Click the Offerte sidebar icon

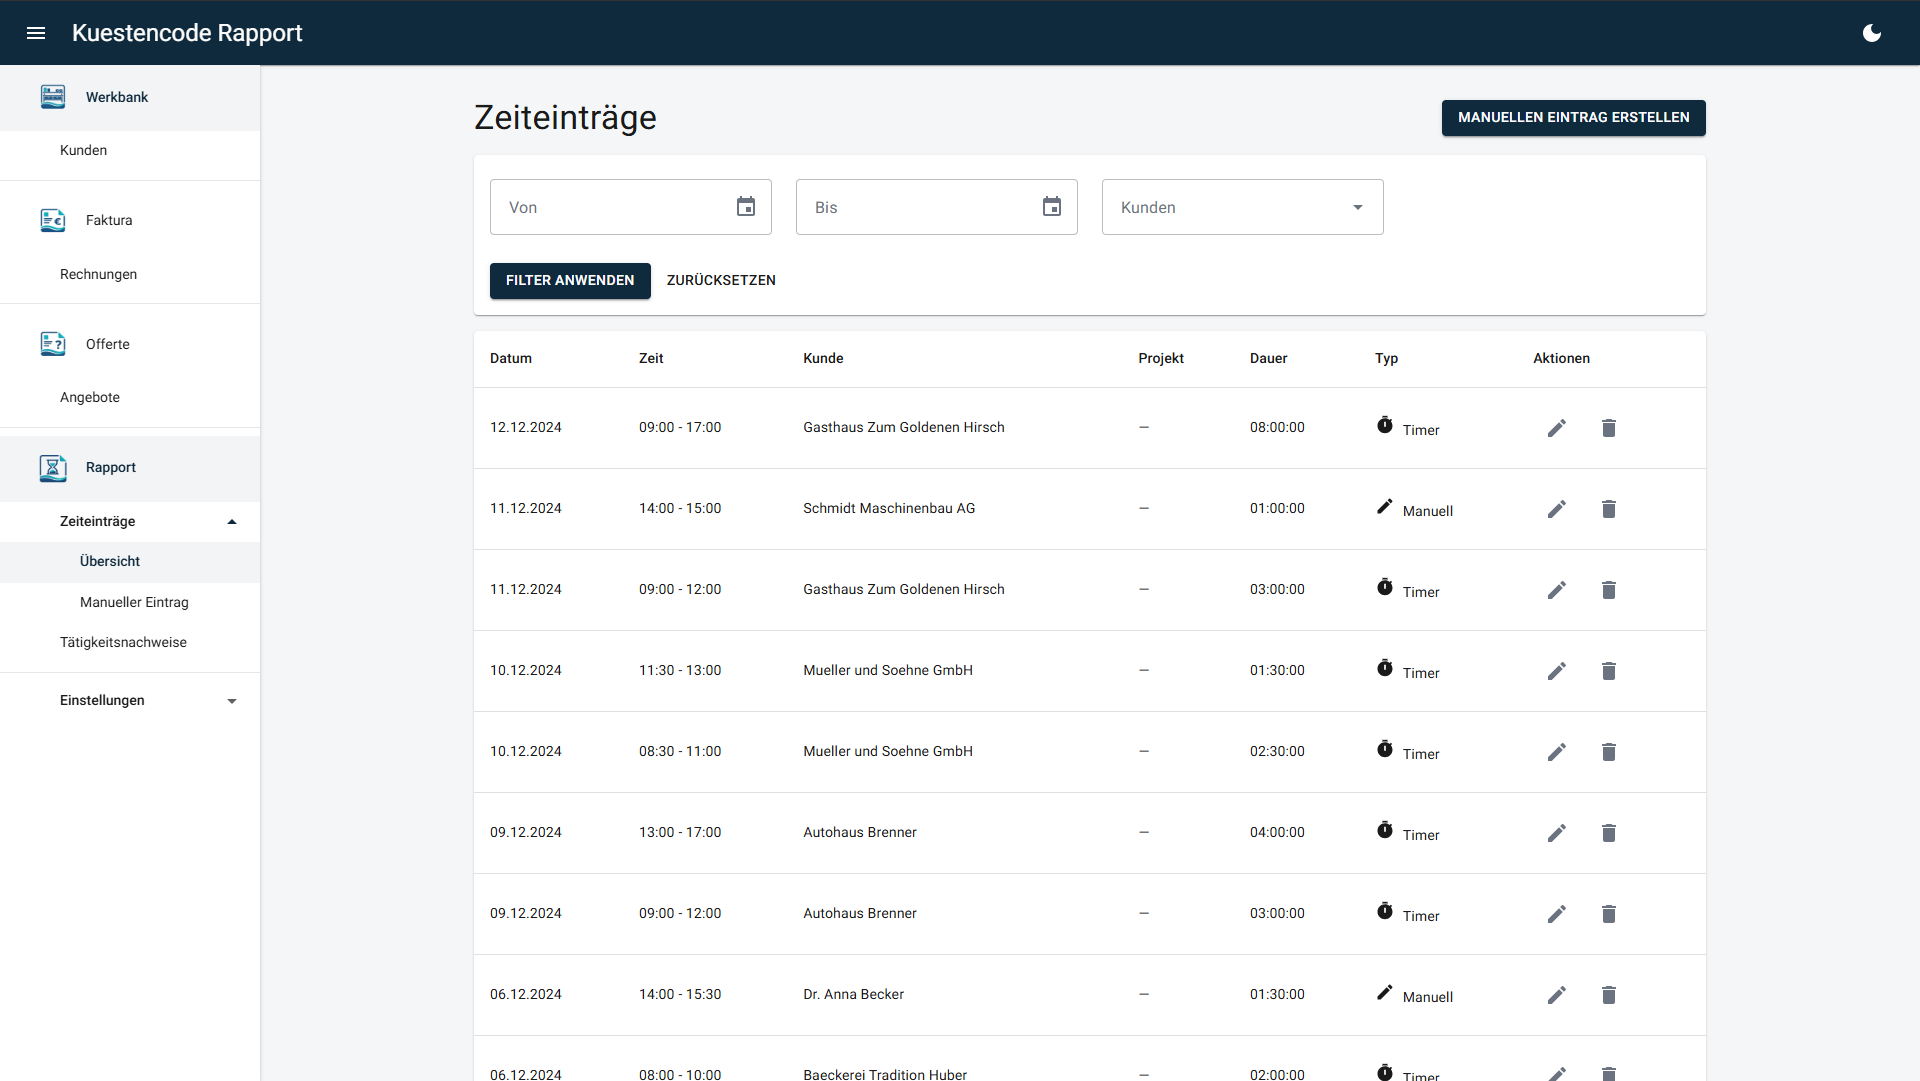click(x=53, y=344)
